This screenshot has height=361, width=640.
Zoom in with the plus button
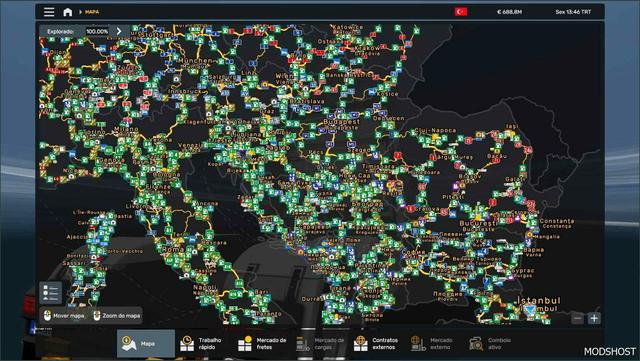(594, 318)
